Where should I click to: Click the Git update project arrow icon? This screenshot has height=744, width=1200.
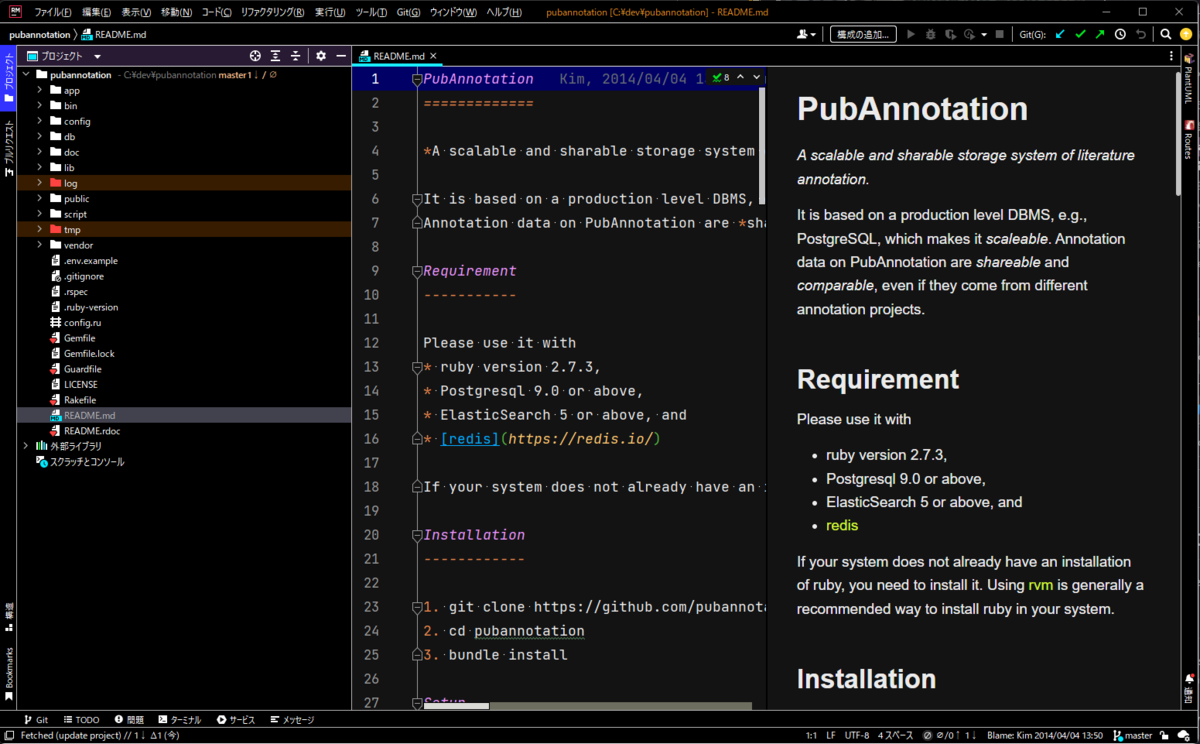[1060, 34]
